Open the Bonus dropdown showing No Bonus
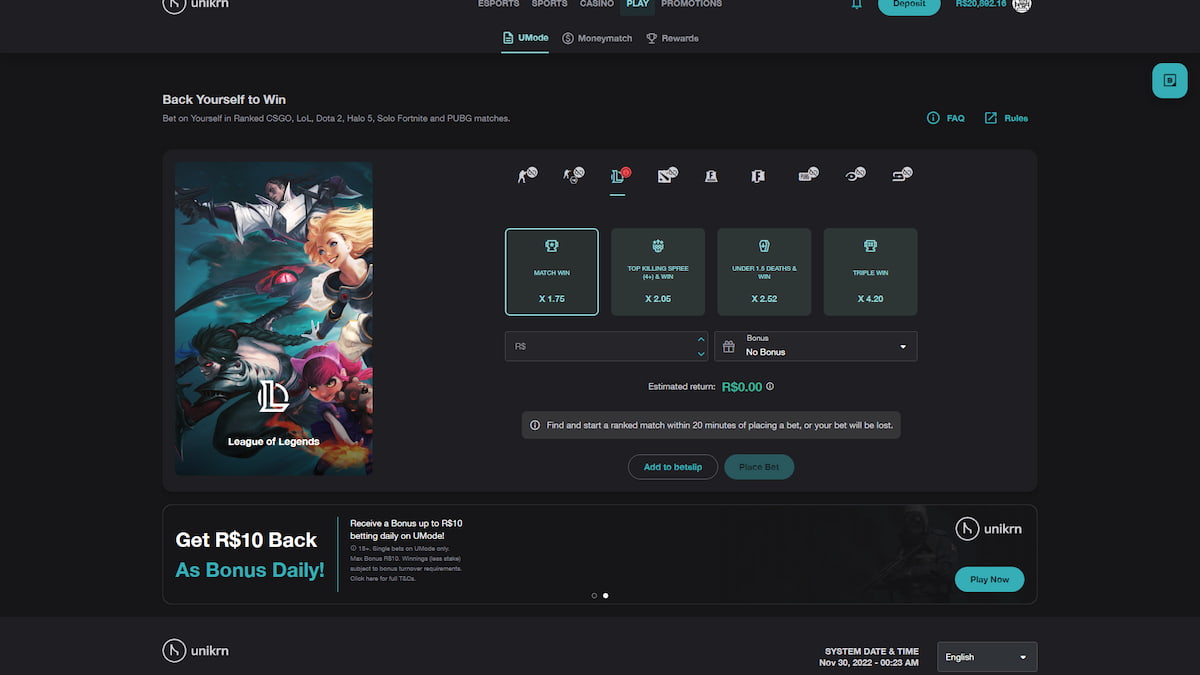The image size is (1200, 675). tap(815, 346)
